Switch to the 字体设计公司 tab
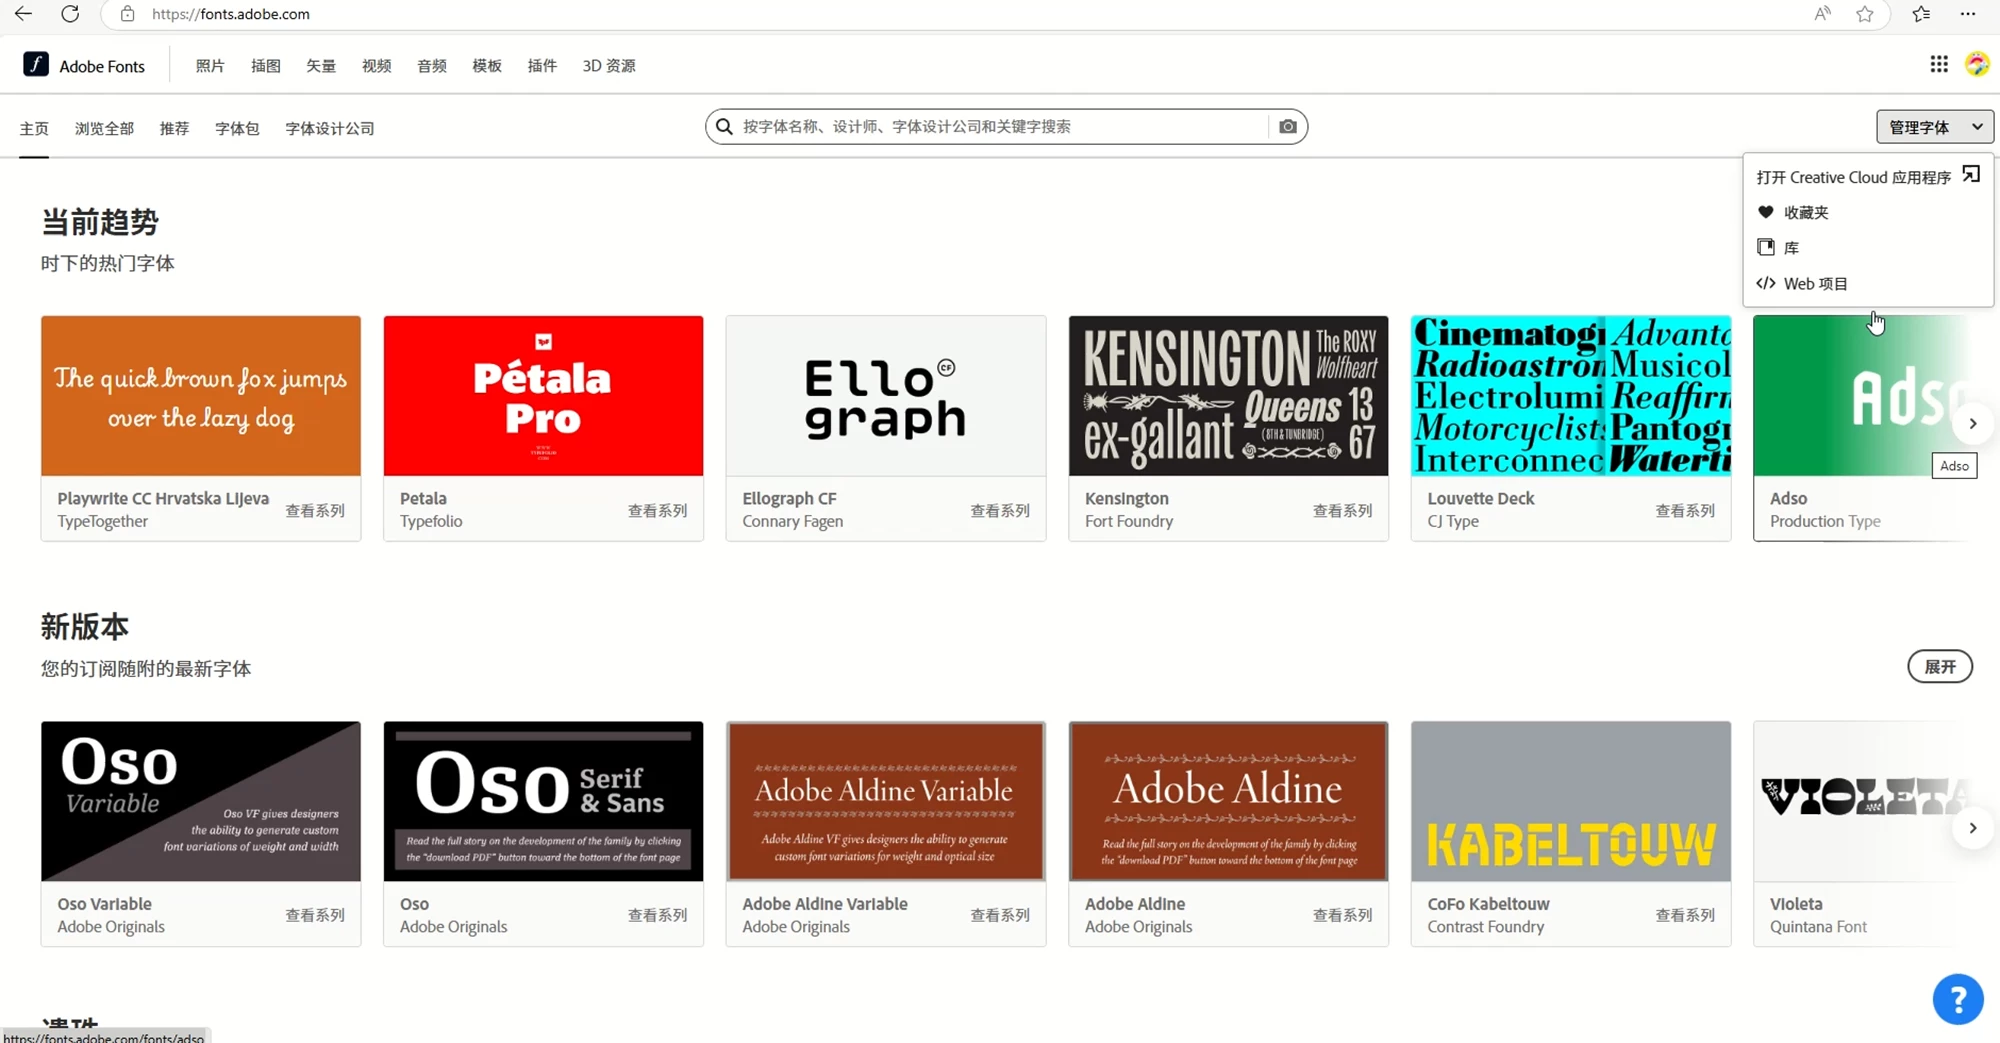 [330, 129]
